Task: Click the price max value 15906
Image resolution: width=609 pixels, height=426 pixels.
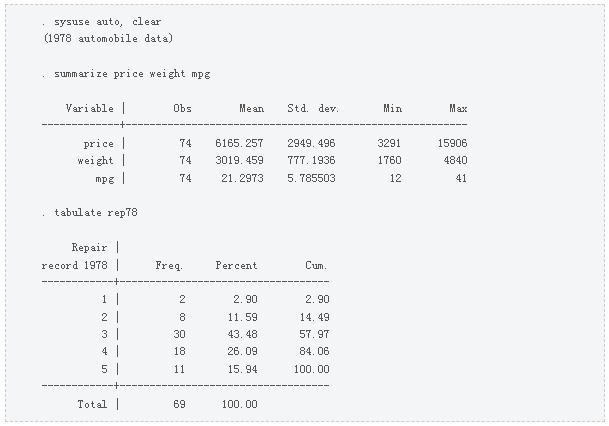Action: (x=452, y=143)
